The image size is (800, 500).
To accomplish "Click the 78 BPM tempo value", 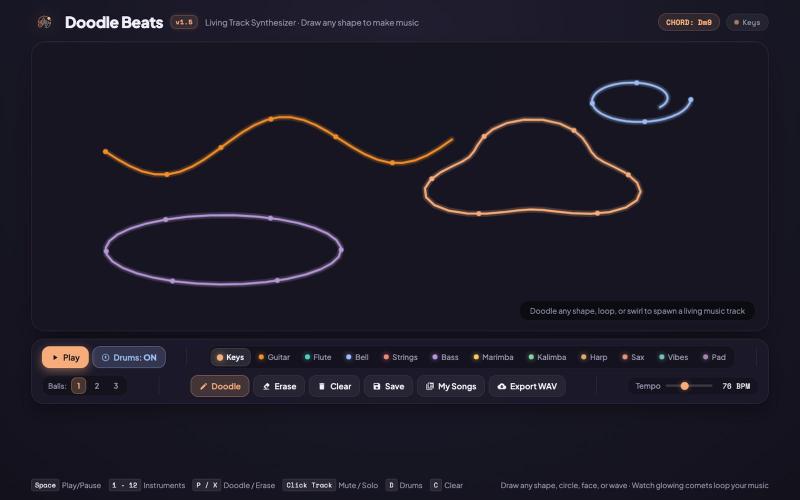I will [736, 386].
